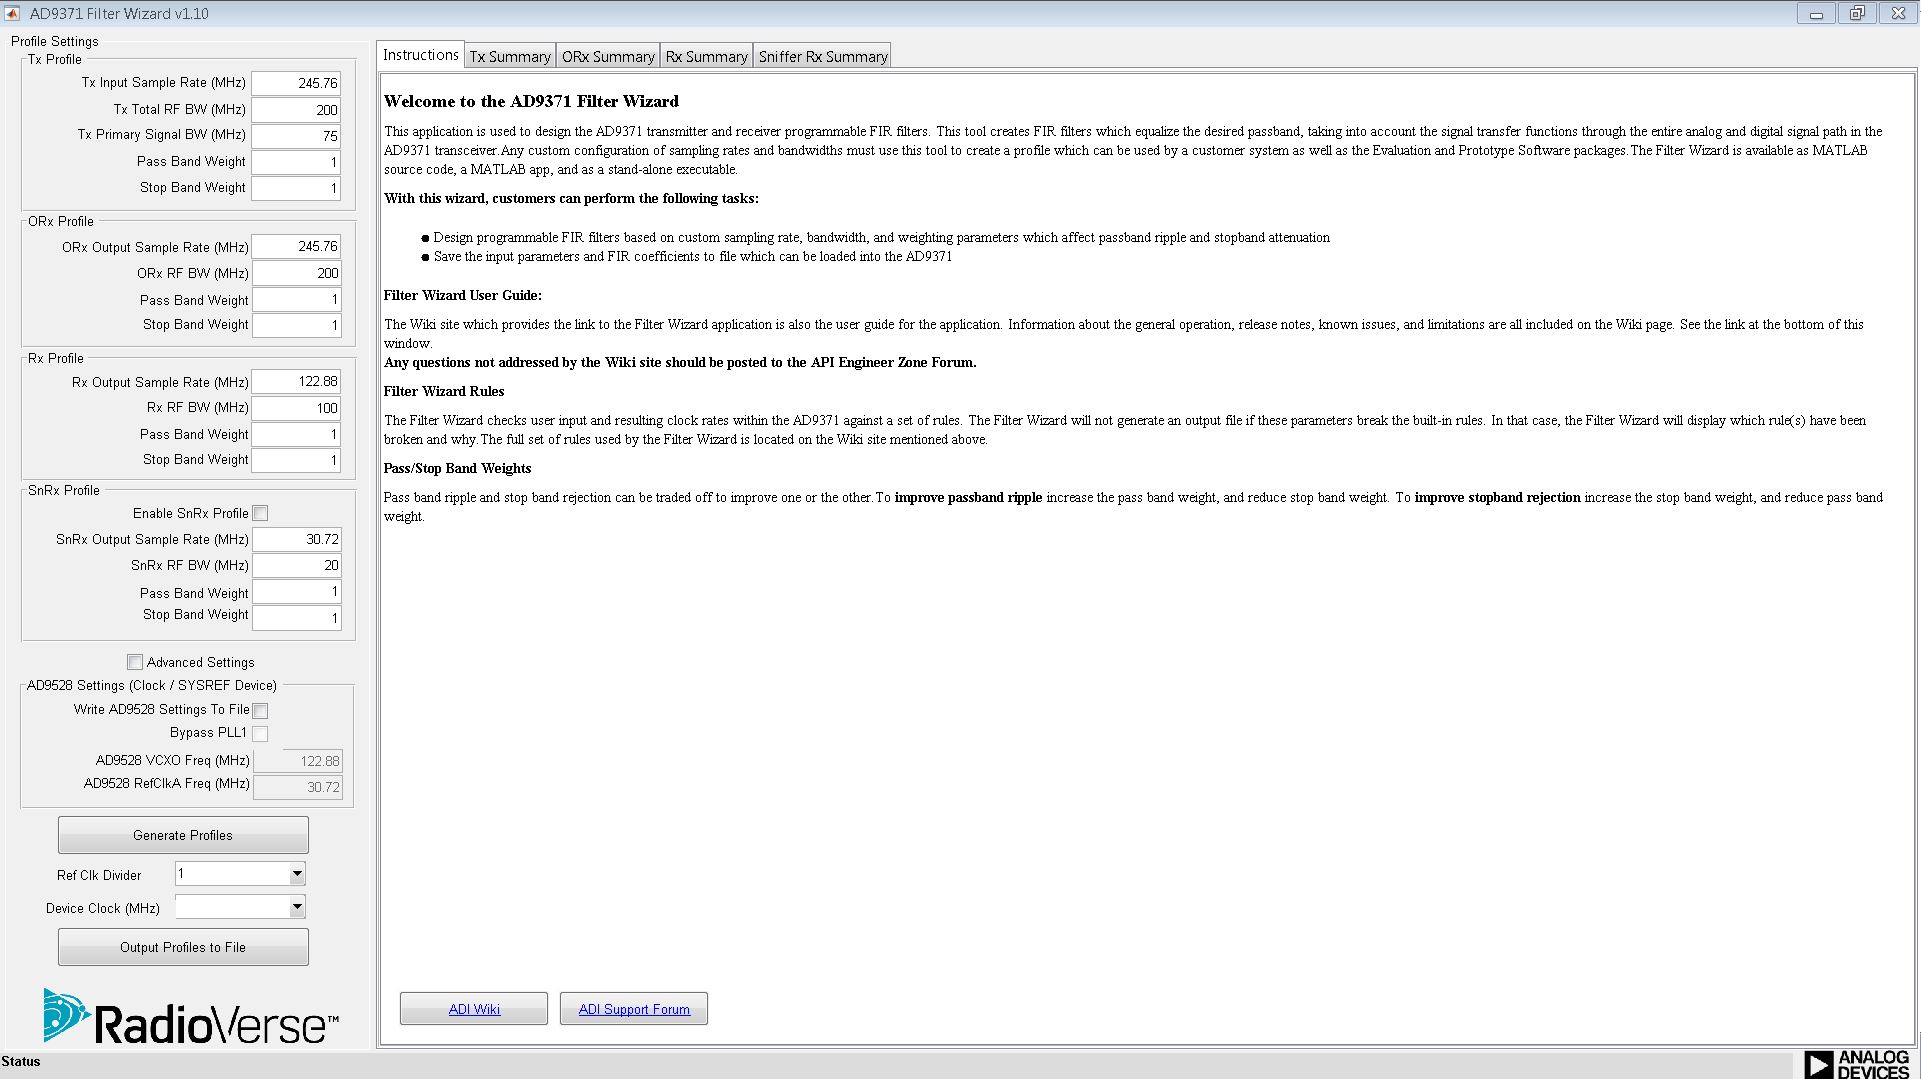Click the SnRx RF BW field
This screenshot has width=1921, height=1079.
(x=297, y=565)
